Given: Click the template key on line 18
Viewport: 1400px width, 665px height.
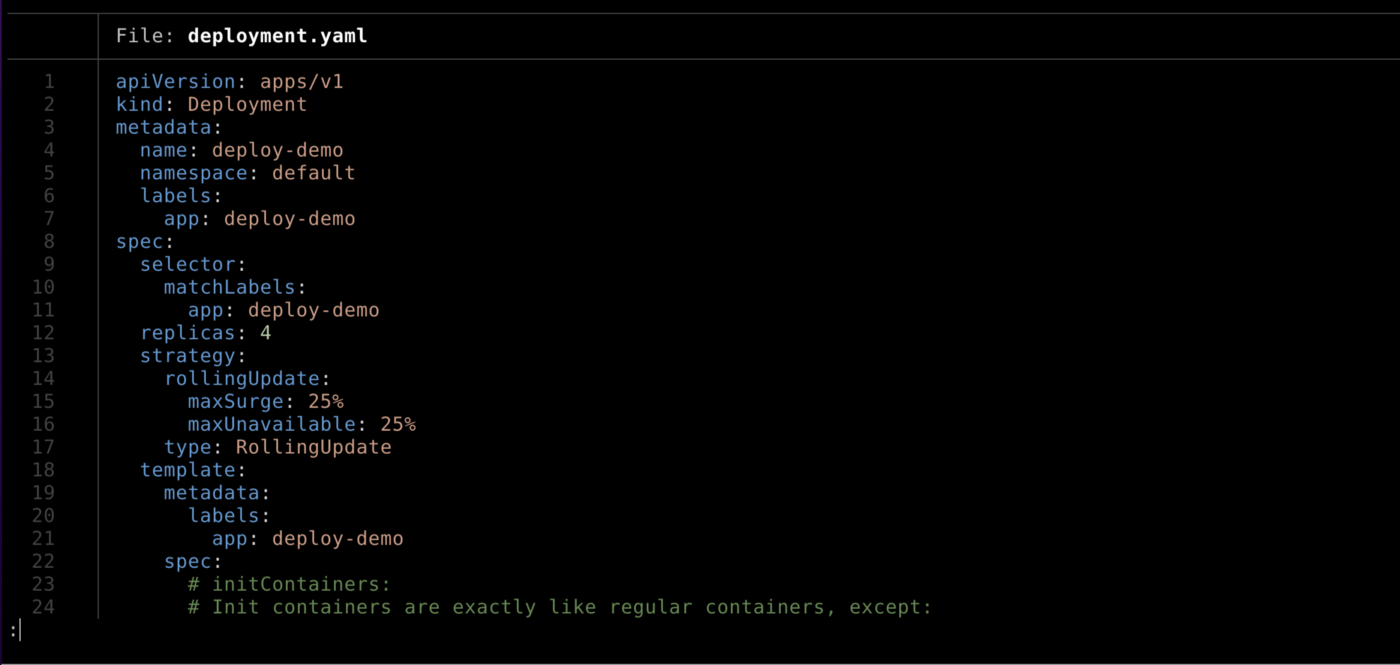Looking at the screenshot, I should (188, 470).
